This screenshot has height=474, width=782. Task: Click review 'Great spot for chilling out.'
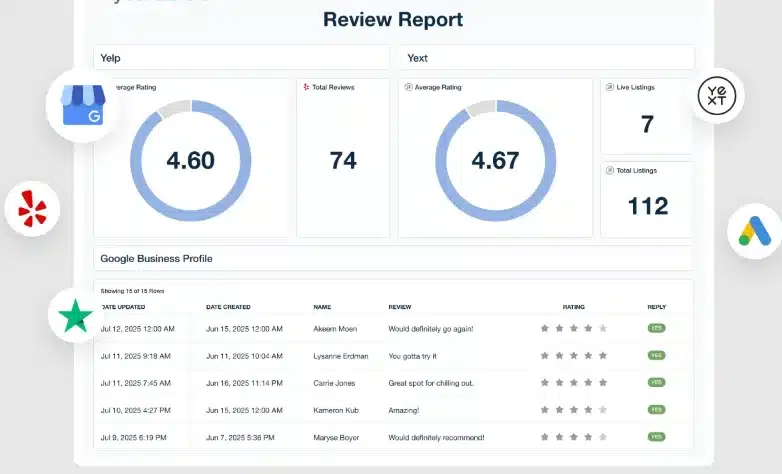[x=431, y=383]
